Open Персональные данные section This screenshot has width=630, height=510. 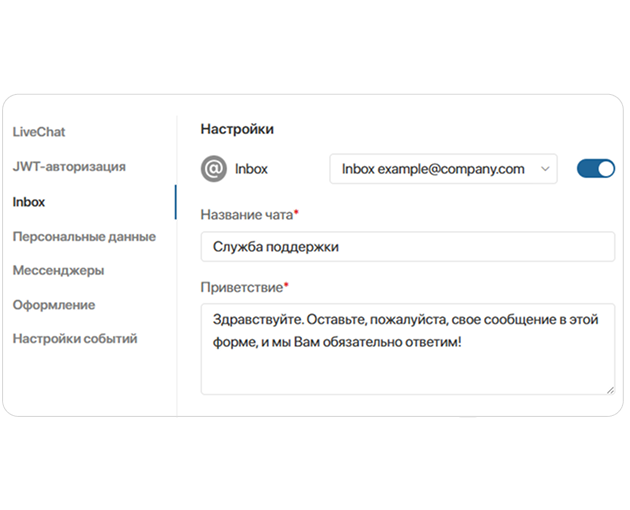pyautogui.click(x=84, y=236)
